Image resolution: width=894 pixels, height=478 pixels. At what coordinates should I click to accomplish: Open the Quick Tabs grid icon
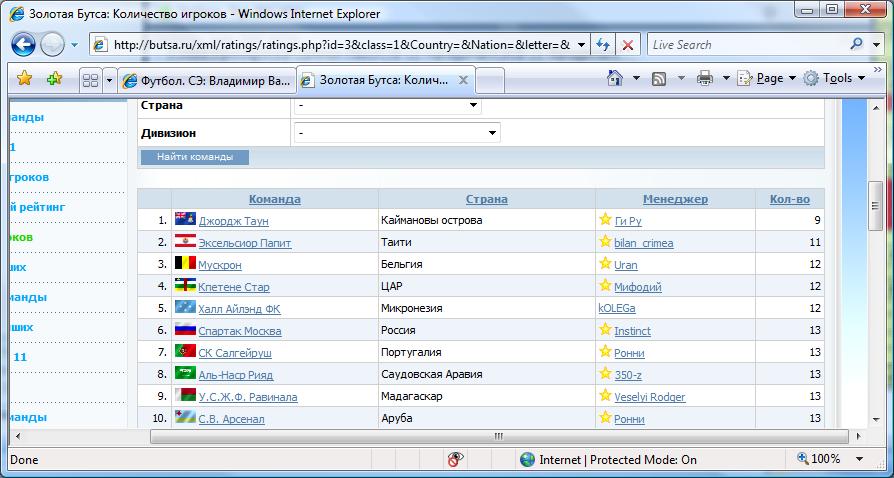[x=90, y=79]
